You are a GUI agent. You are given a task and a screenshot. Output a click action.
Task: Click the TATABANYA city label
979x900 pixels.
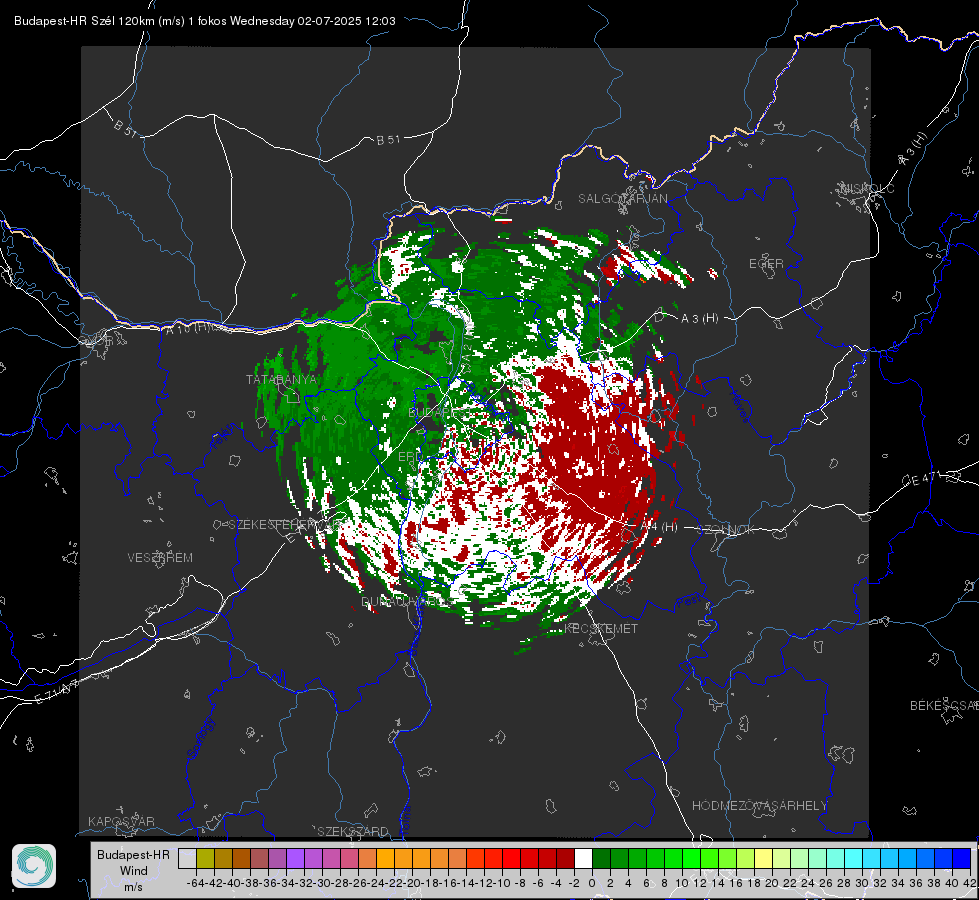point(282,380)
